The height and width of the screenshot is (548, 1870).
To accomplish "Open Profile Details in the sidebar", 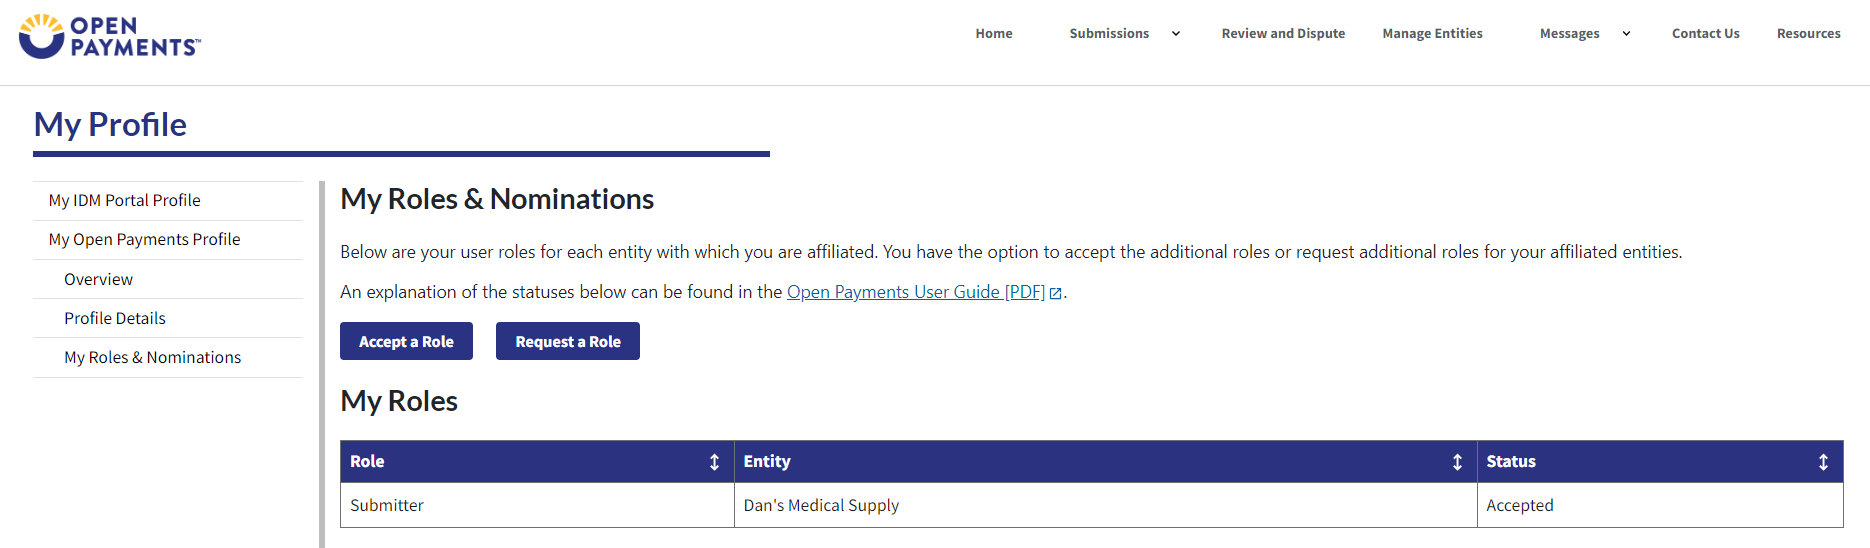I will click(115, 319).
